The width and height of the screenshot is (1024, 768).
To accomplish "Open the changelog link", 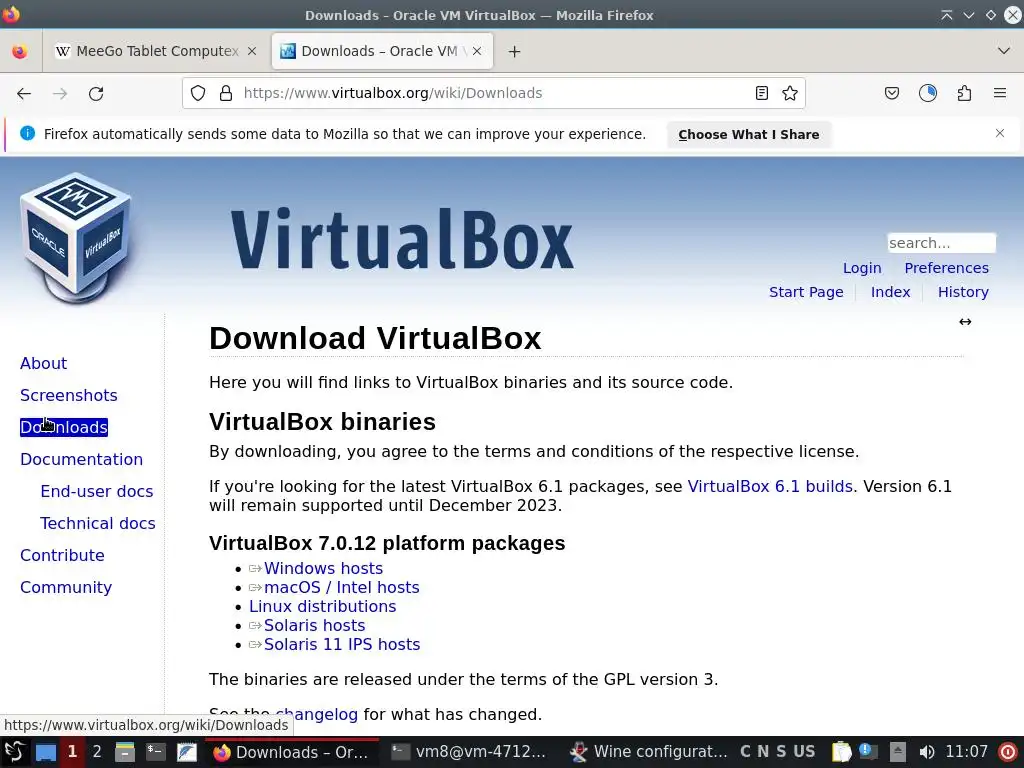I will point(317,714).
